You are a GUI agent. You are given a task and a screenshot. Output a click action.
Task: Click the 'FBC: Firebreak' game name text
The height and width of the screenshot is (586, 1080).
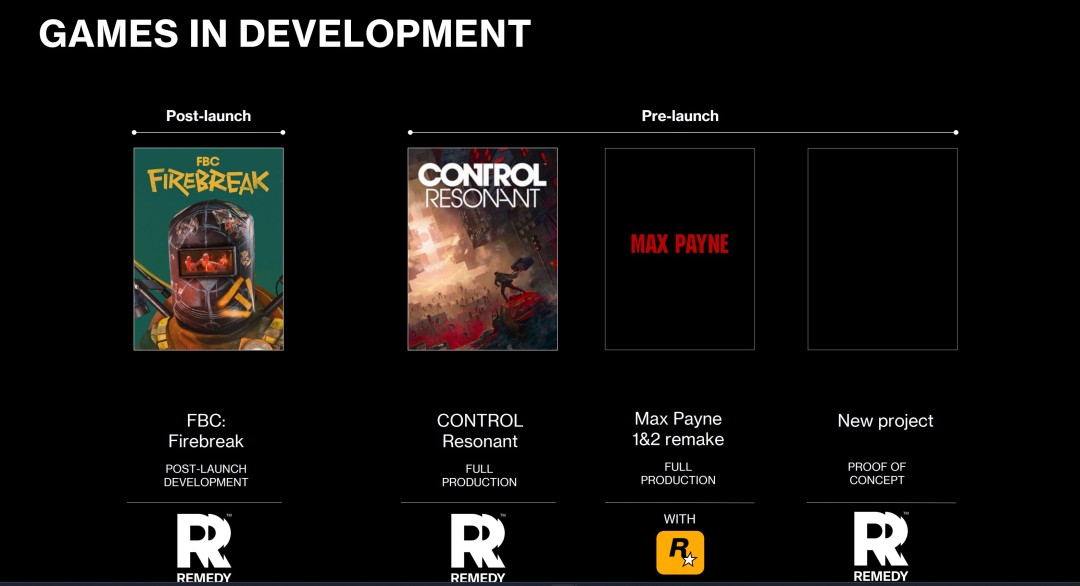tap(206, 431)
